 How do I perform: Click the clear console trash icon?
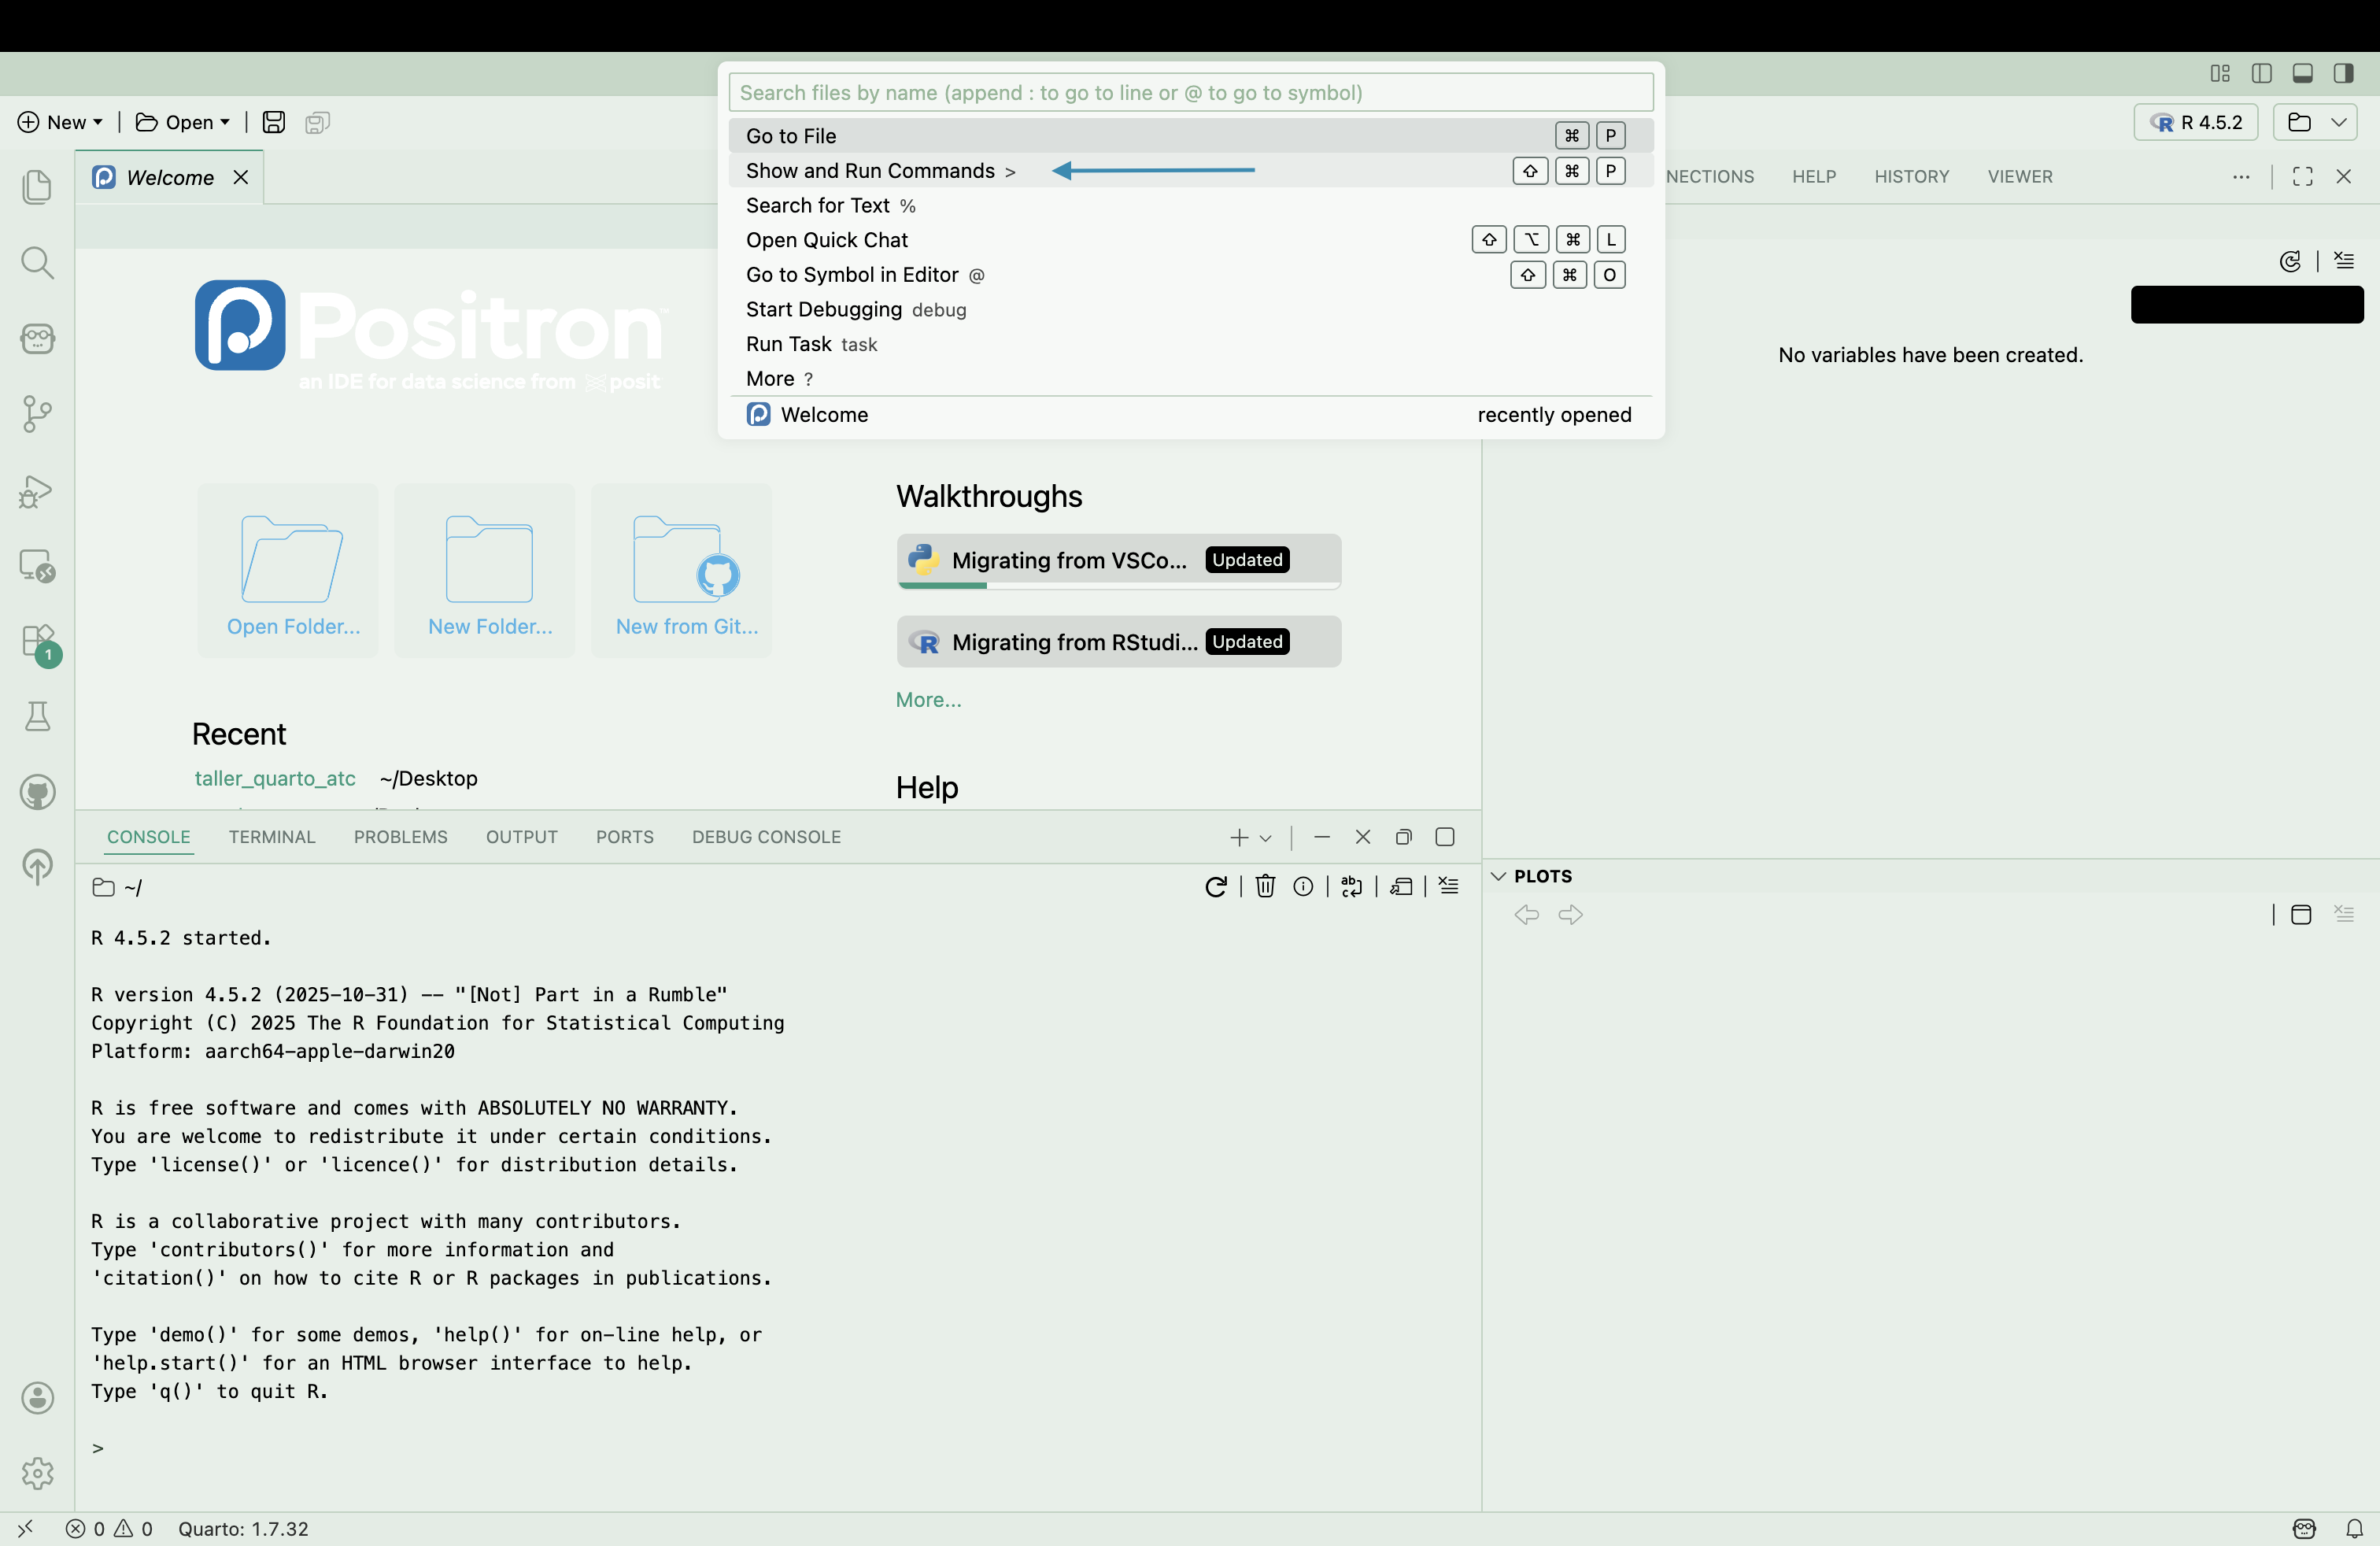[x=1265, y=887]
